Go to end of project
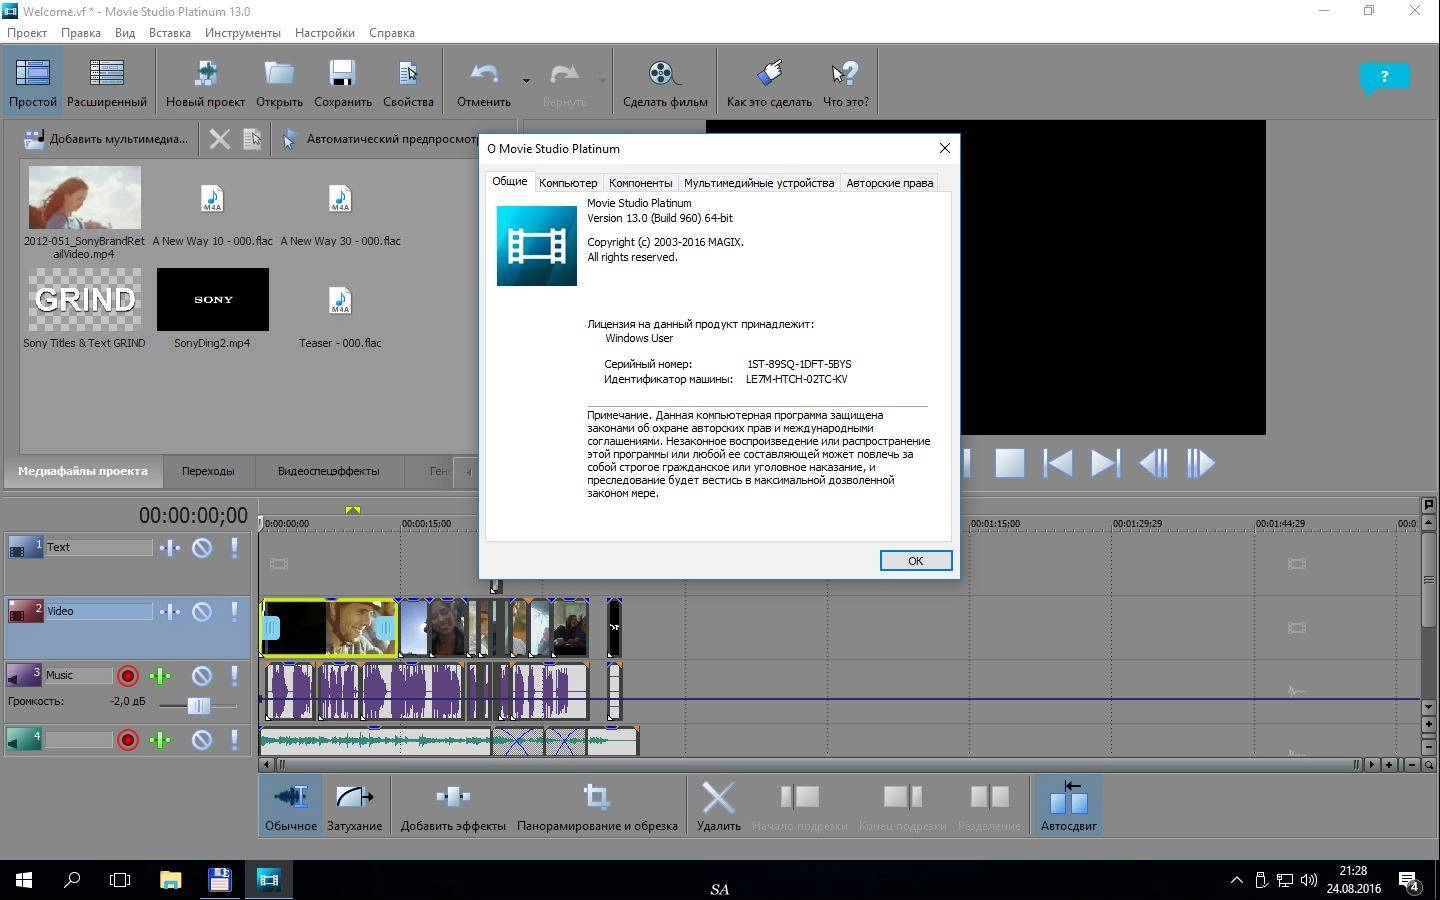Viewport: 1440px width, 900px height. click(1105, 463)
